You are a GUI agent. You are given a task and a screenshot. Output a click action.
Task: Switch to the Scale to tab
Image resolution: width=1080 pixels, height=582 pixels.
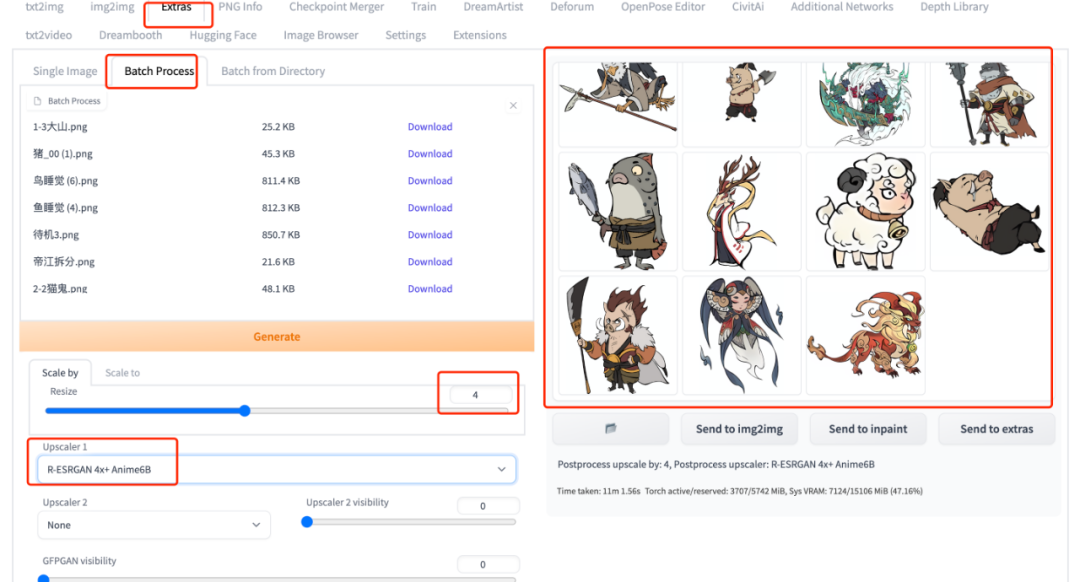pos(122,373)
